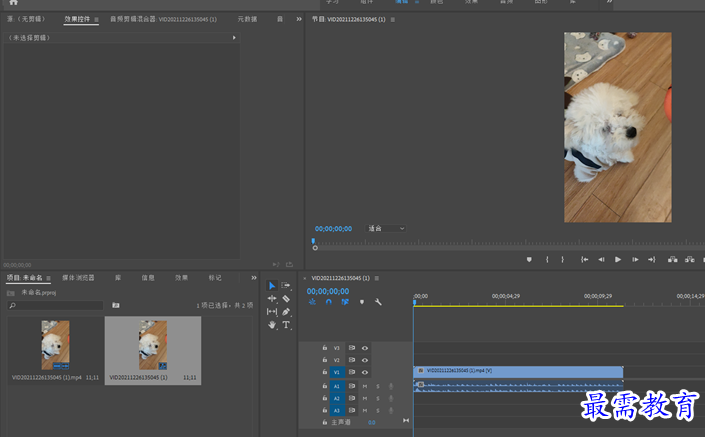The height and width of the screenshot is (437, 705).
Task: Hide track V1 output with eye
Action: 365,372
